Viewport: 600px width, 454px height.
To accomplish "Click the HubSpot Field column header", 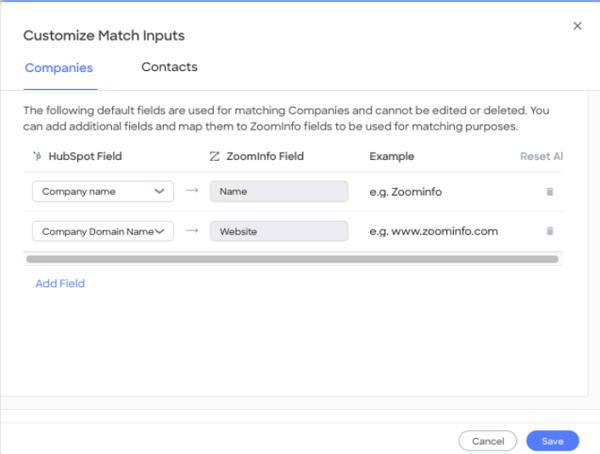I will coord(85,156).
